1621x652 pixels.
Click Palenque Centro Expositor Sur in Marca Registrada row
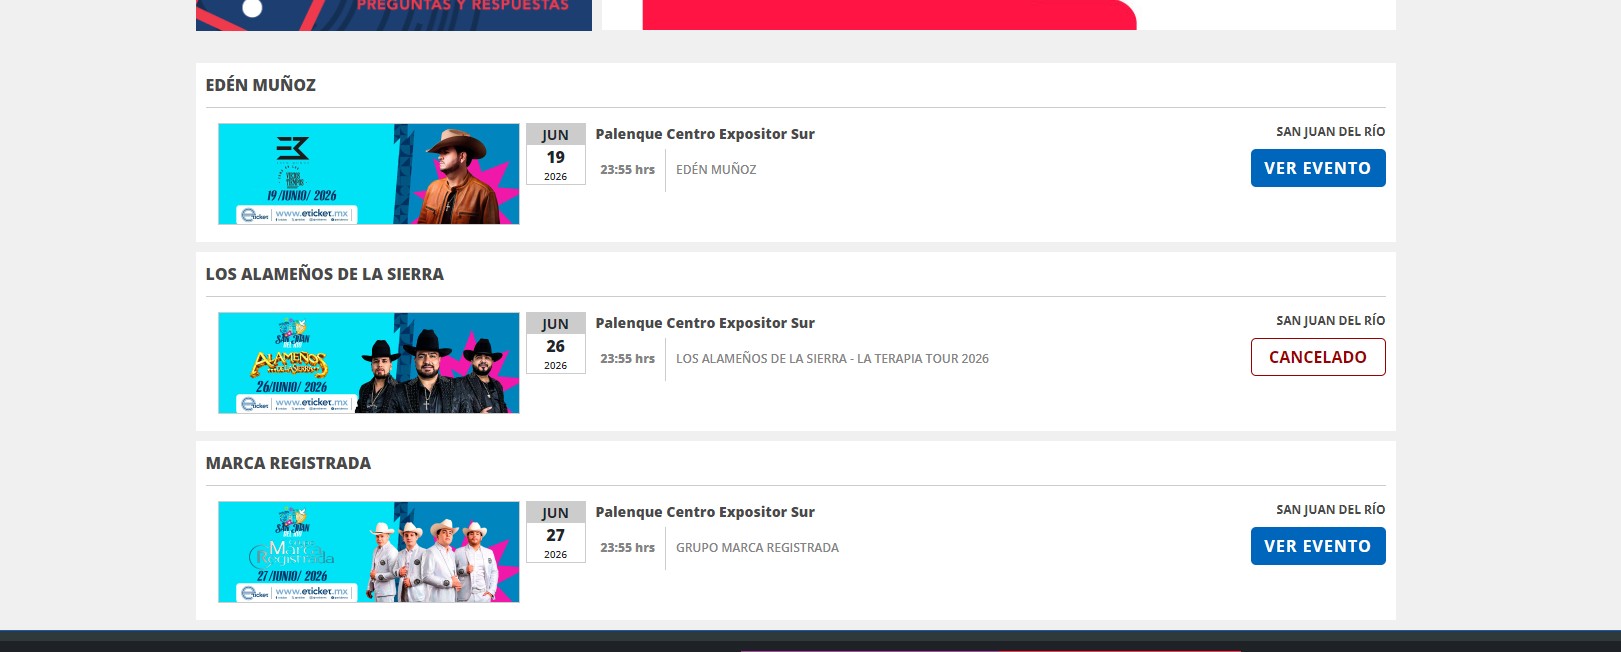(x=705, y=512)
